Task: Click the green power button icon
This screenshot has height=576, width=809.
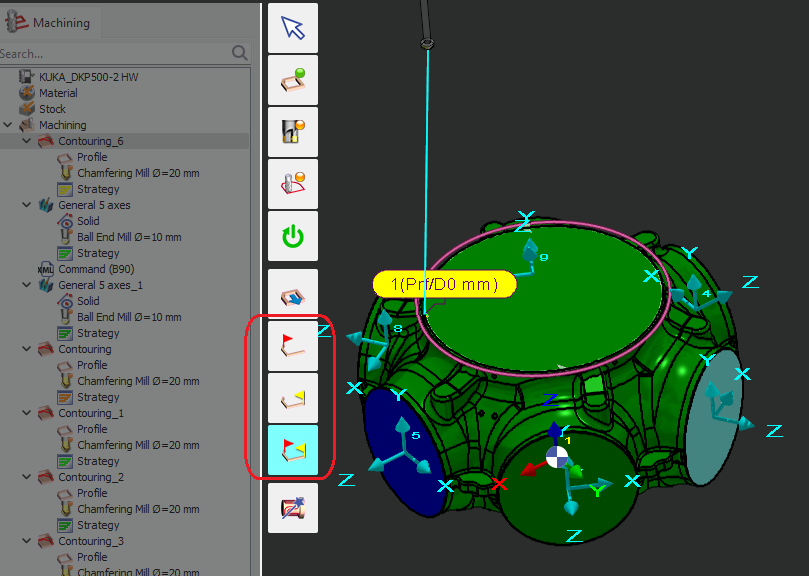Action: click(x=293, y=237)
